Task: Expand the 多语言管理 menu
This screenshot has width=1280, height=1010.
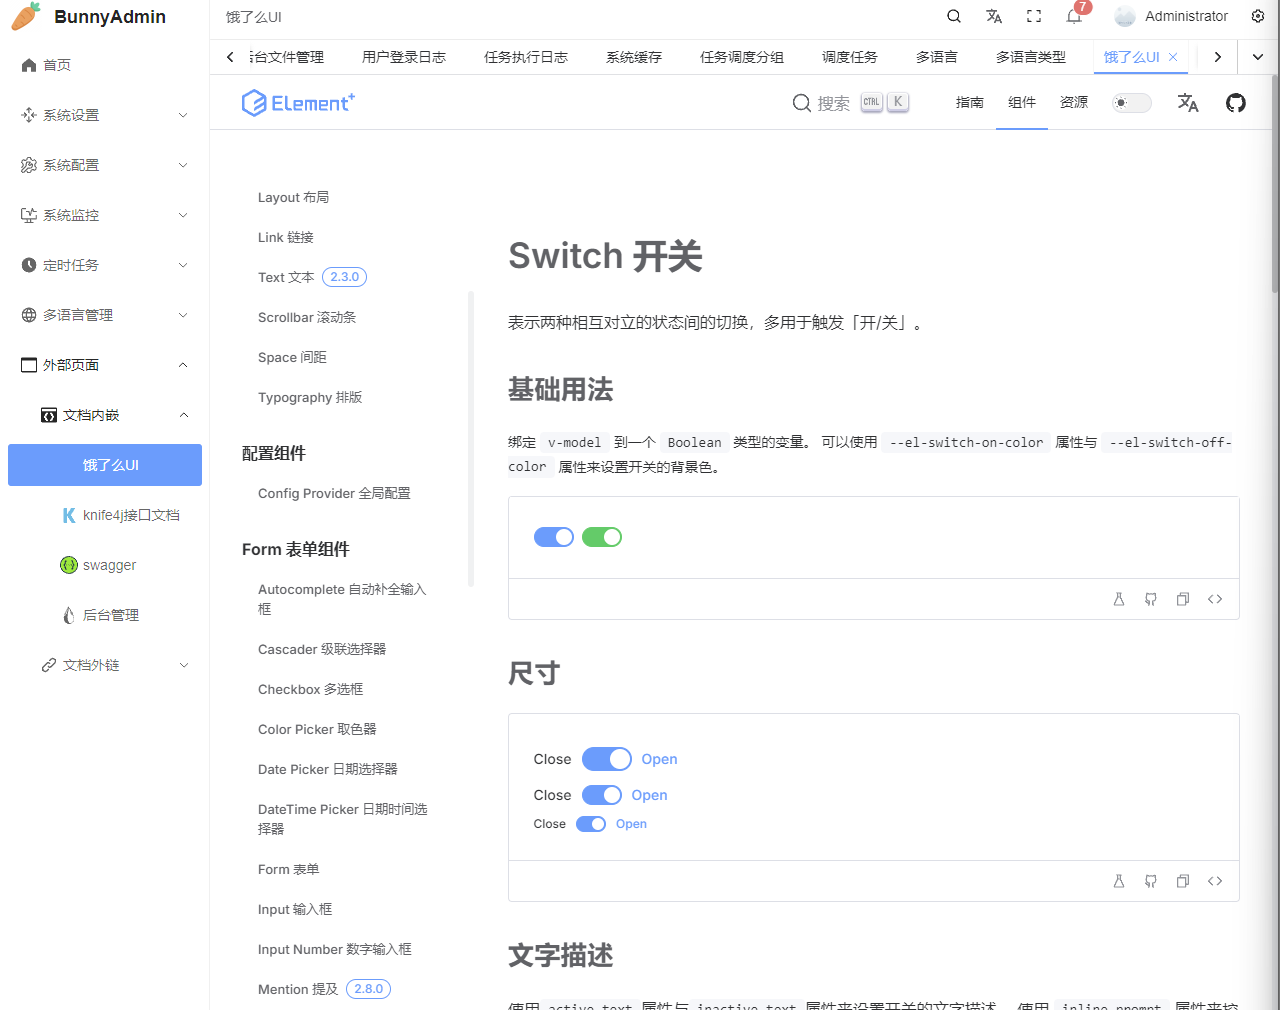Action: pyautogui.click(x=105, y=315)
